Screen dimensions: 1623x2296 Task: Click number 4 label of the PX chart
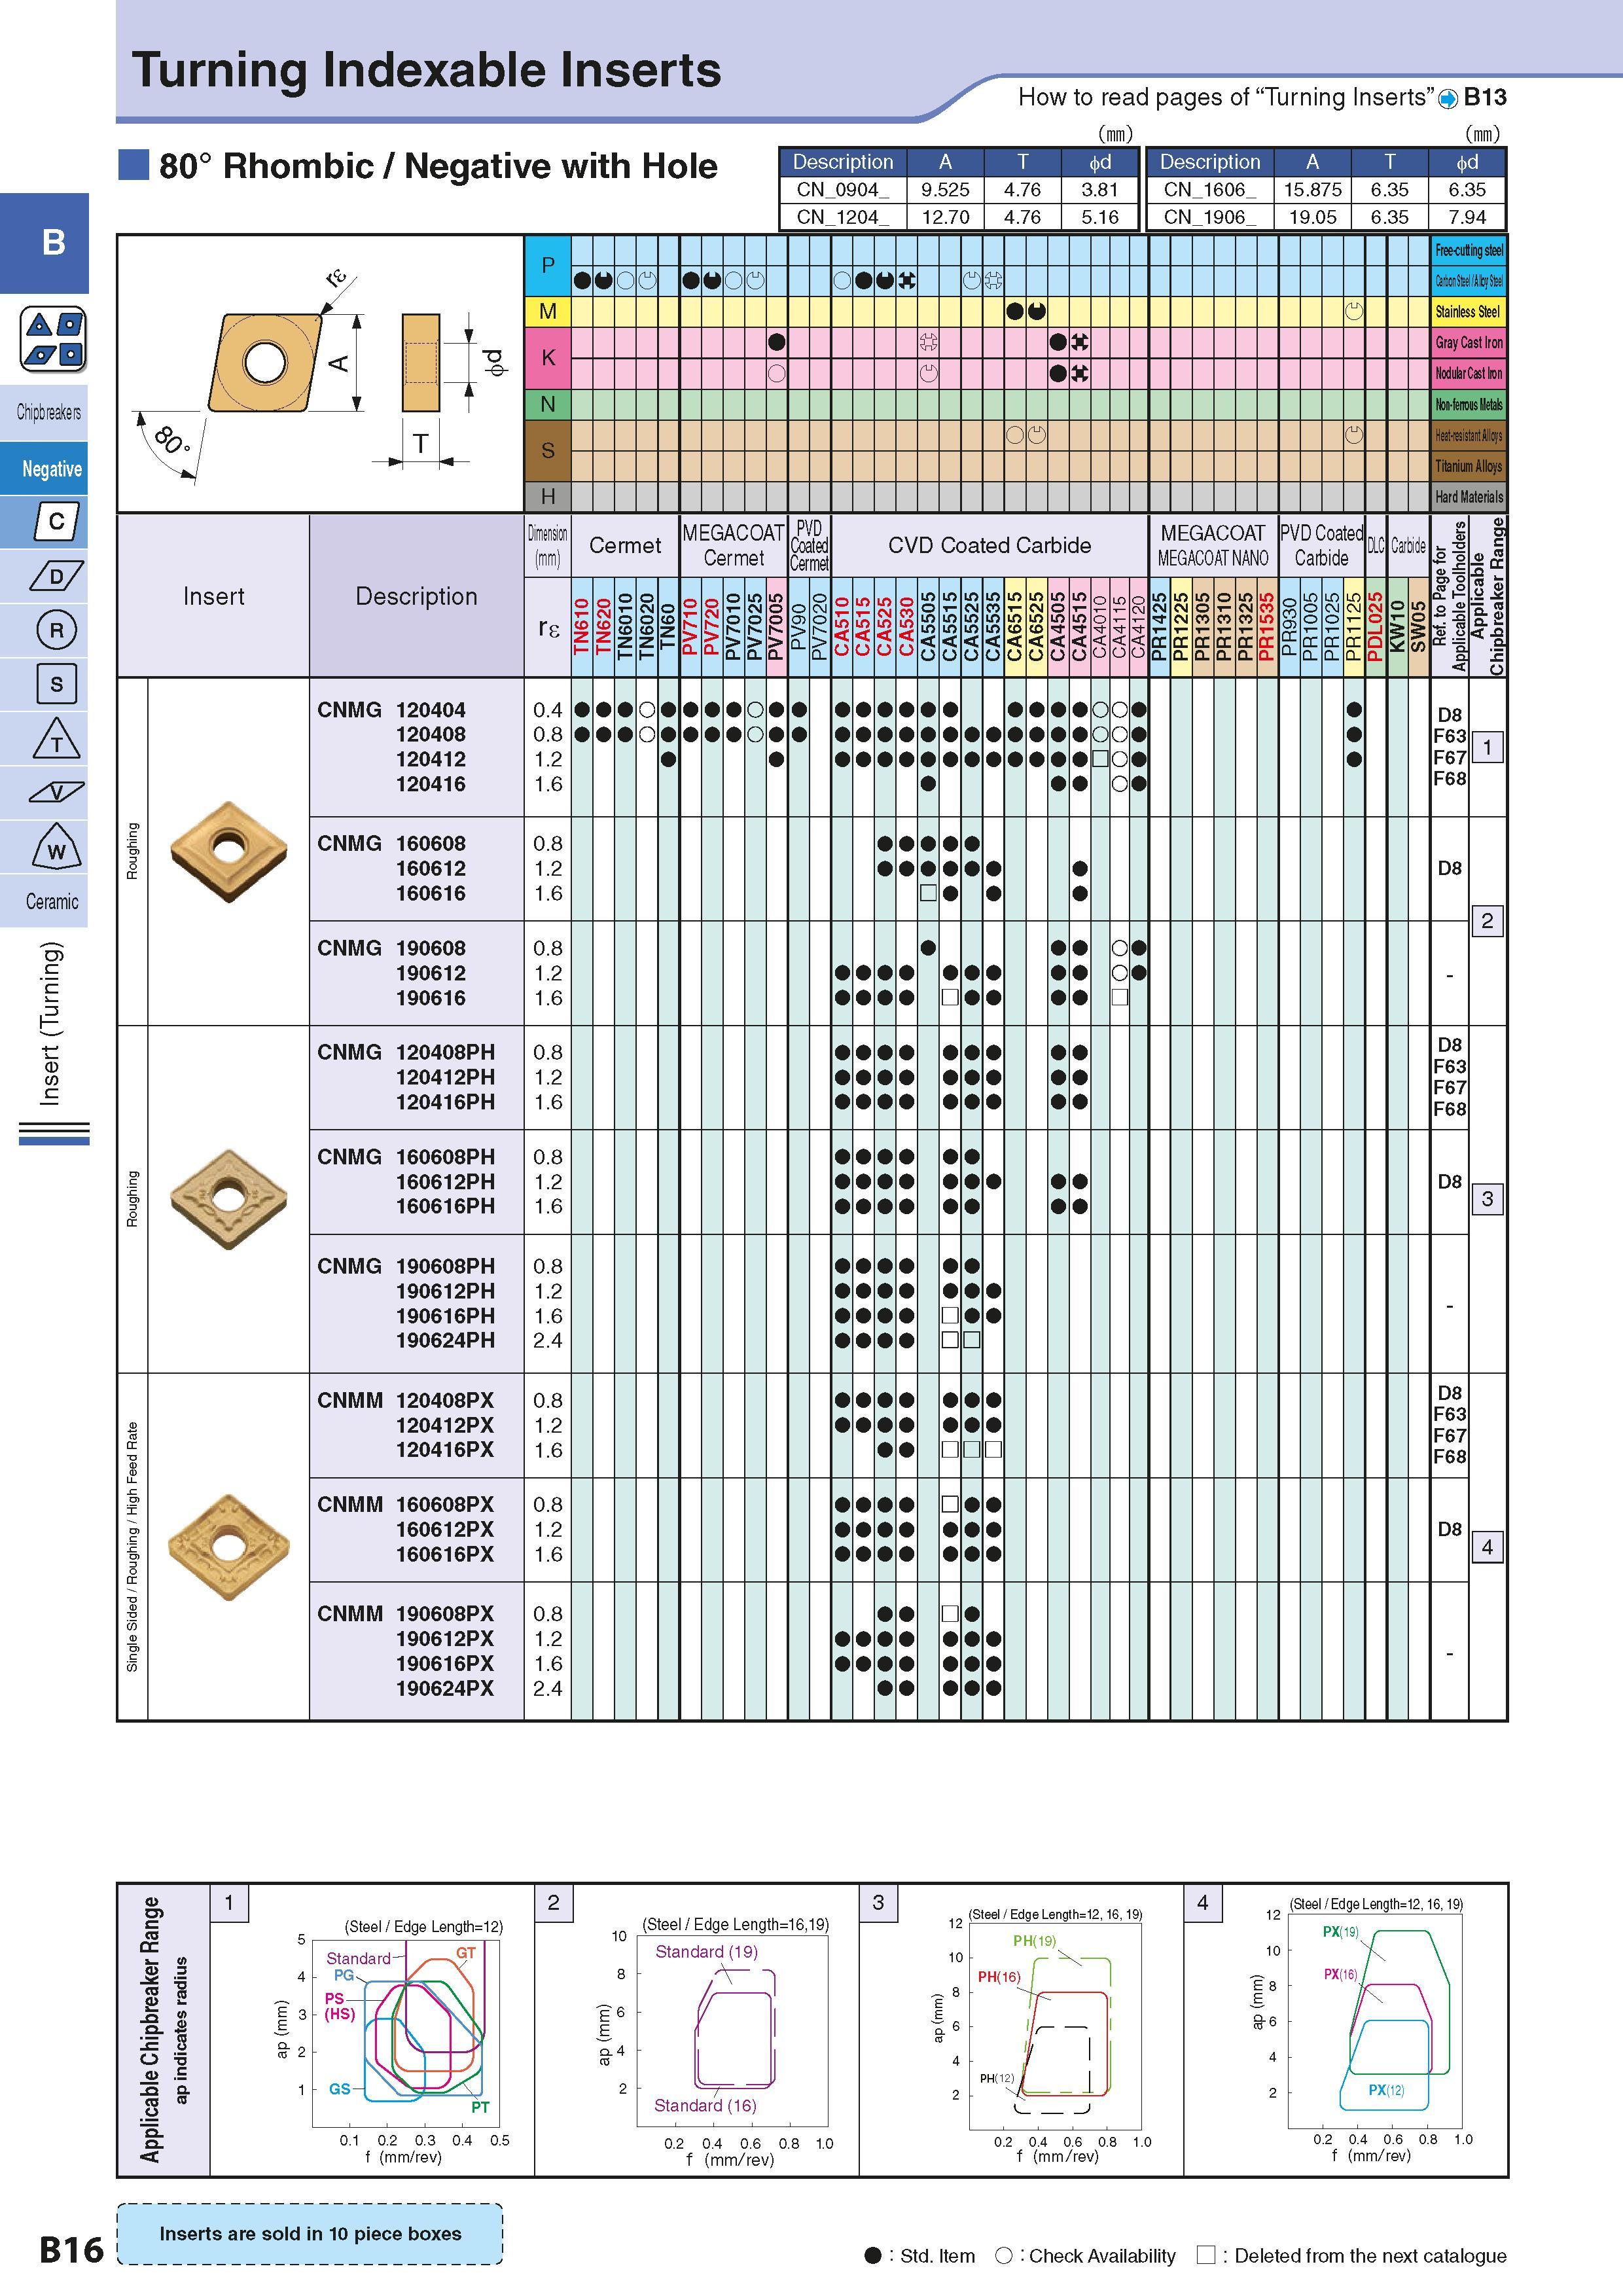pyautogui.click(x=1202, y=1902)
